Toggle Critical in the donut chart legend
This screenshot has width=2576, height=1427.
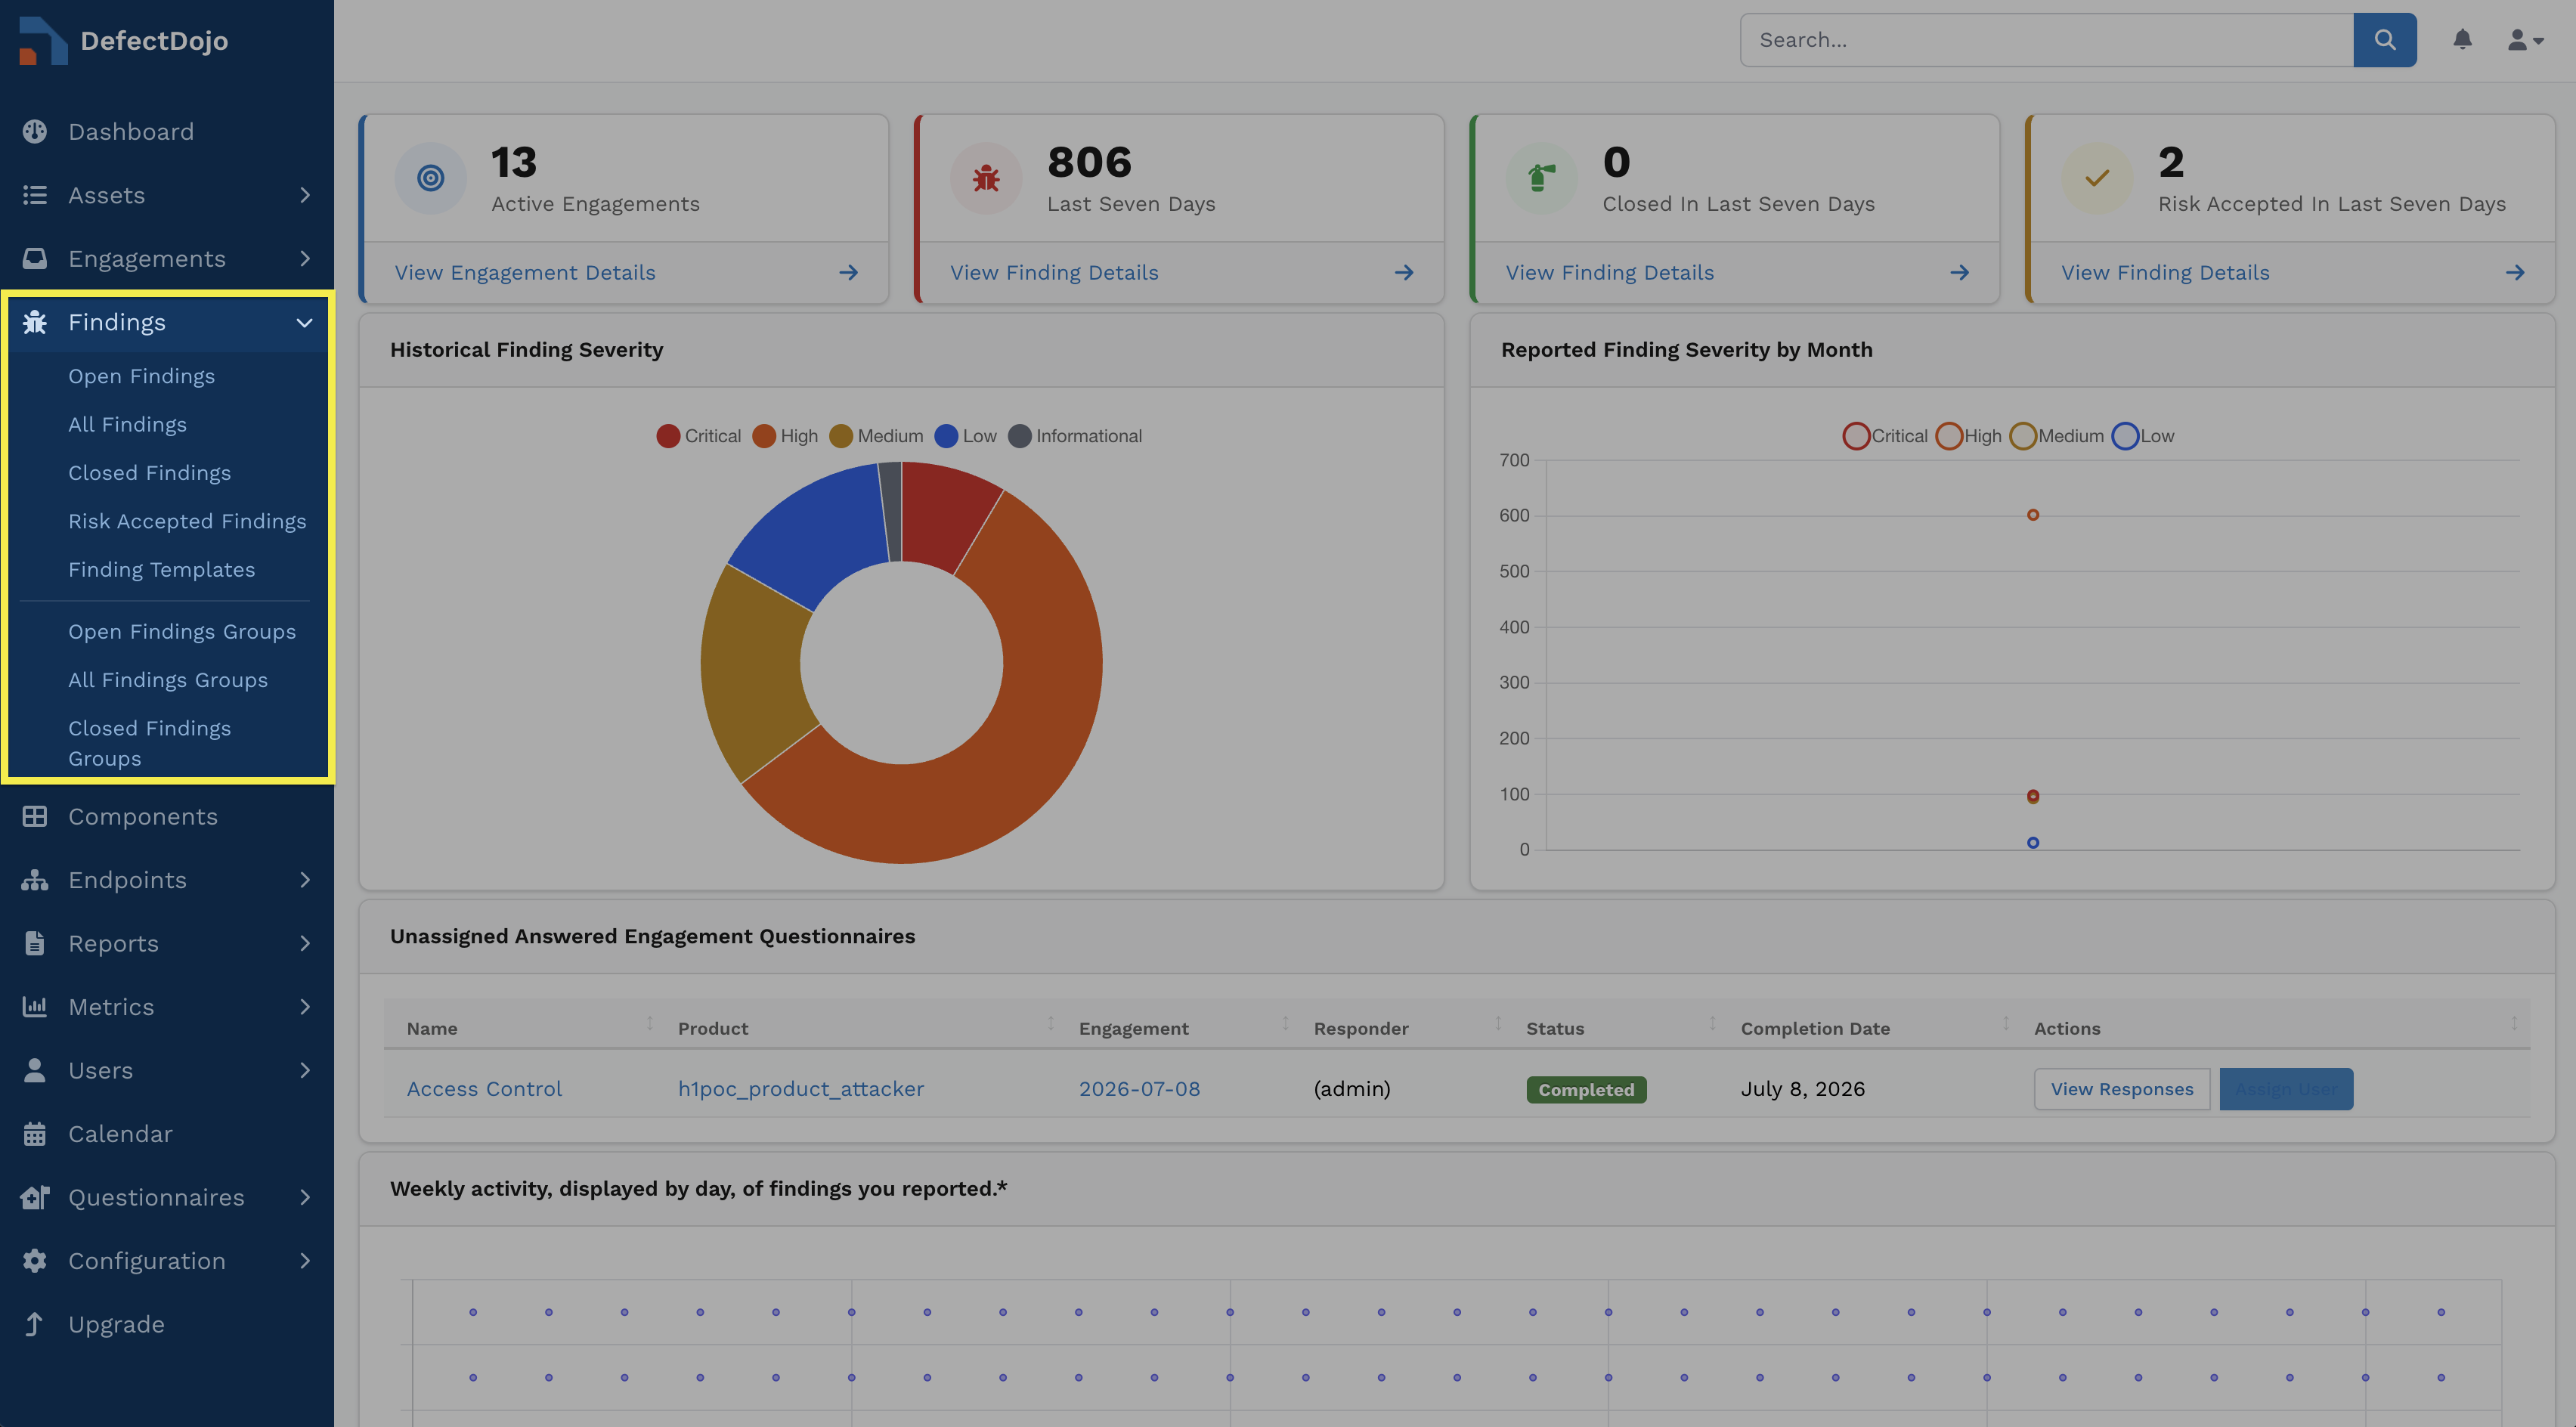pyautogui.click(x=698, y=436)
